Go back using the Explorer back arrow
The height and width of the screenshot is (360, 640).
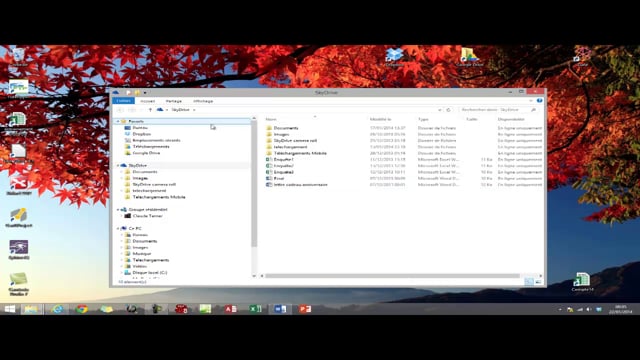pyautogui.click(x=120, y=110)
